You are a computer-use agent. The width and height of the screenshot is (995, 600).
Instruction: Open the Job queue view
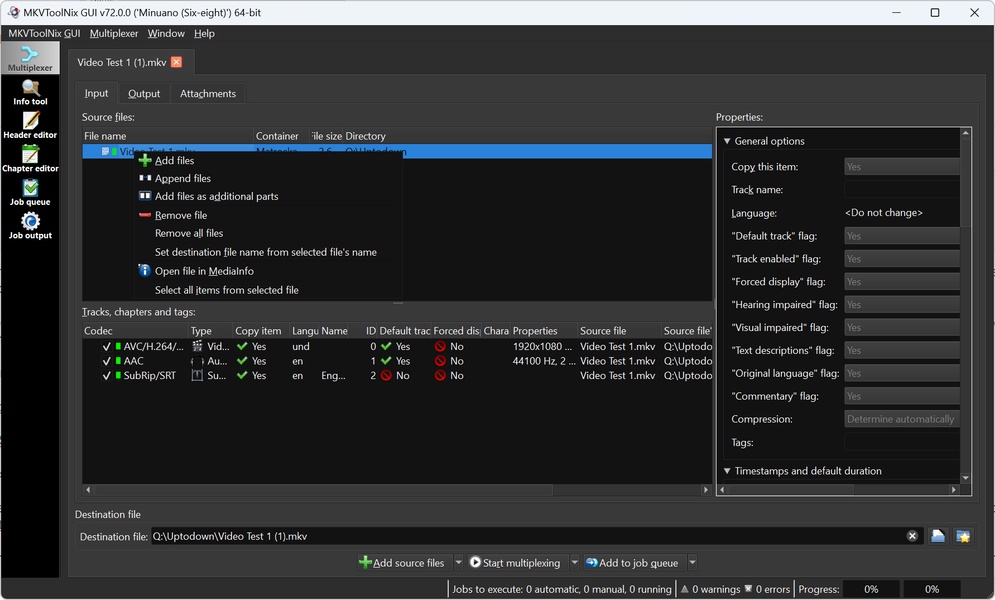tap(30, 192)
